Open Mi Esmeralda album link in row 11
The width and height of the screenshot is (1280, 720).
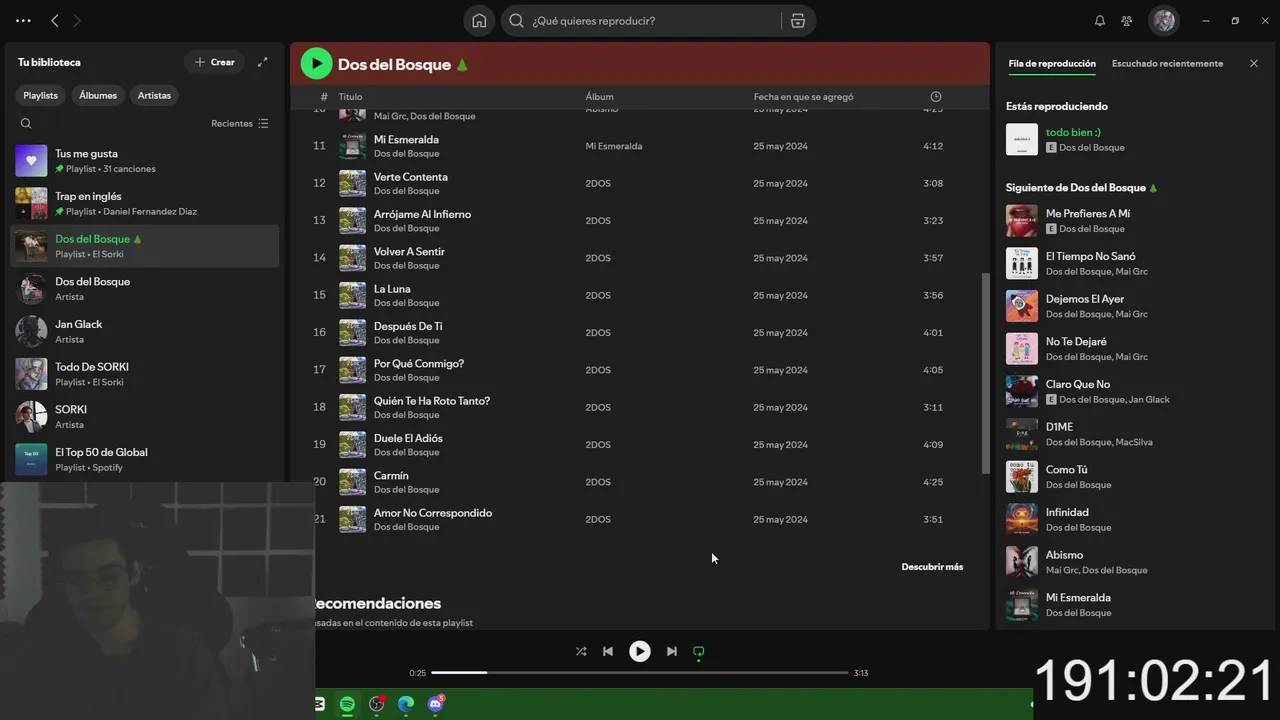[614, 146]
